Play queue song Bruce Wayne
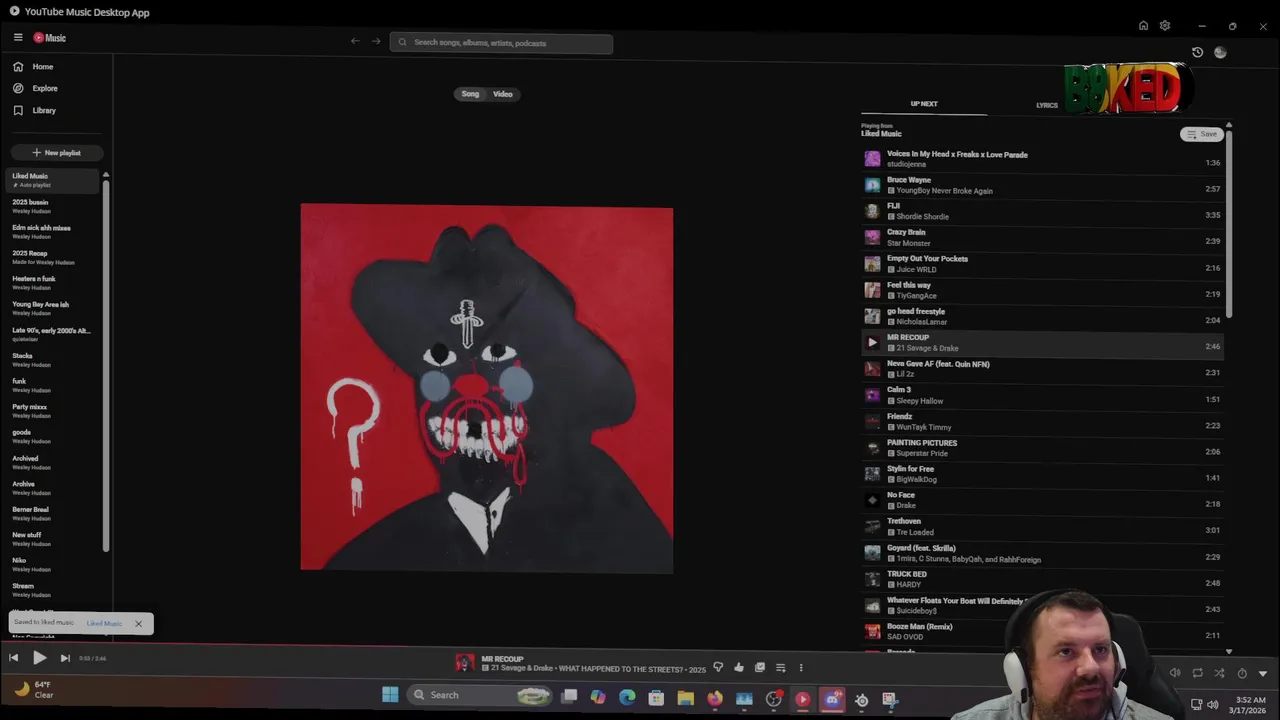 1041,185
